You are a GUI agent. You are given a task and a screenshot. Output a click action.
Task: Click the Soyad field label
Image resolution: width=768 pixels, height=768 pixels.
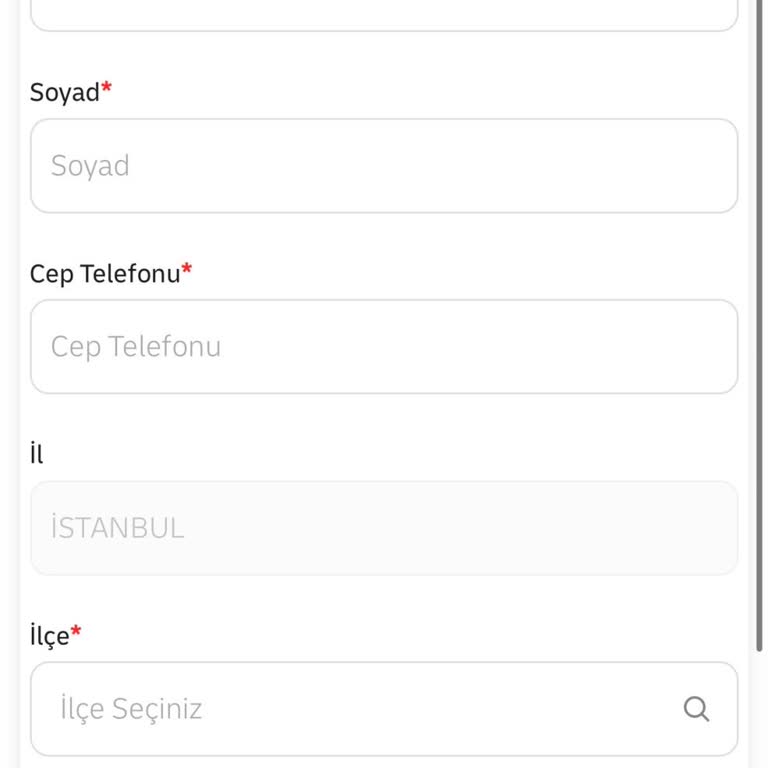(64, 93)
